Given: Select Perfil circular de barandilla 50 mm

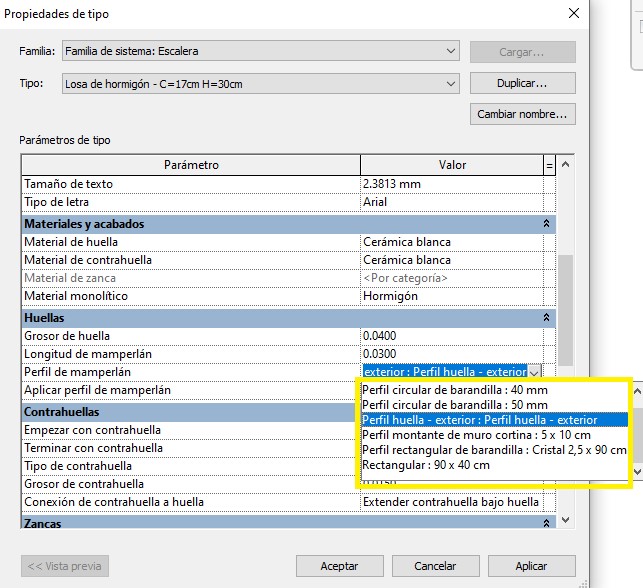Looking at the screenshot, I should click(455, 405).
